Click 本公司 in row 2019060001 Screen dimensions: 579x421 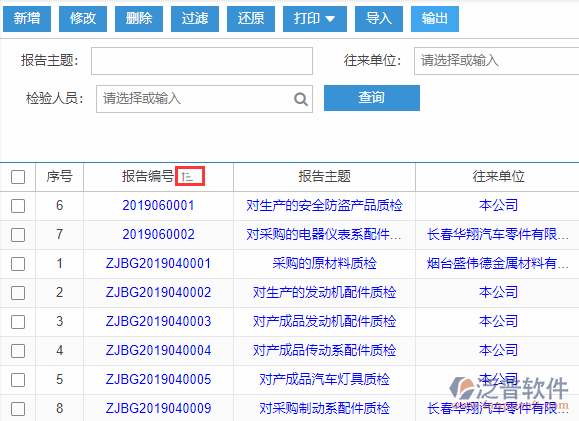[499, 205]
